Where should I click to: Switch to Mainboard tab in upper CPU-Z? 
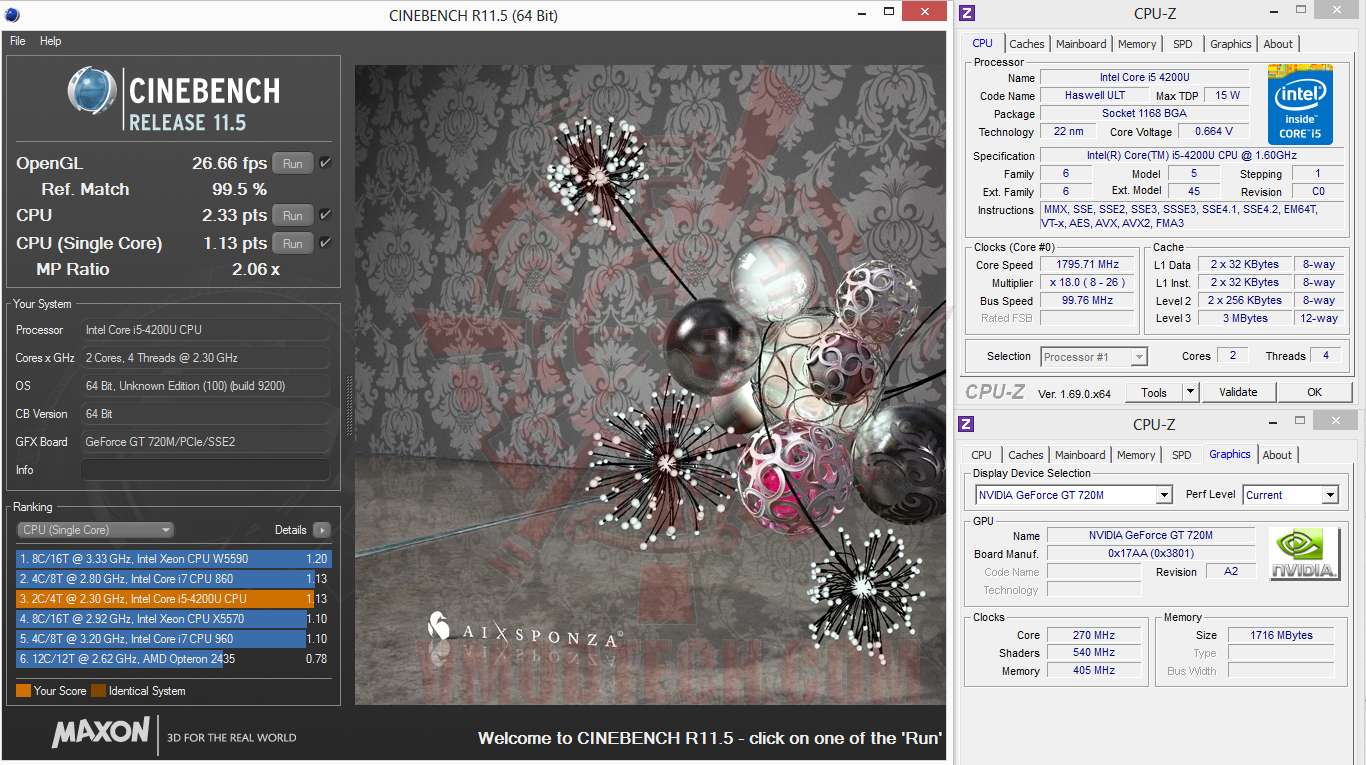1082,44
